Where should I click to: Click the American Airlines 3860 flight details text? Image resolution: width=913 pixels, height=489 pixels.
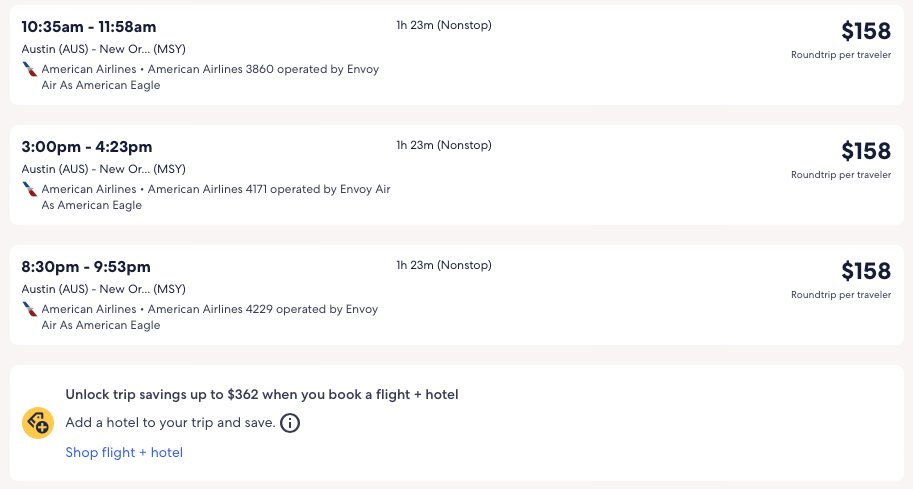click(x=262, y=70)
